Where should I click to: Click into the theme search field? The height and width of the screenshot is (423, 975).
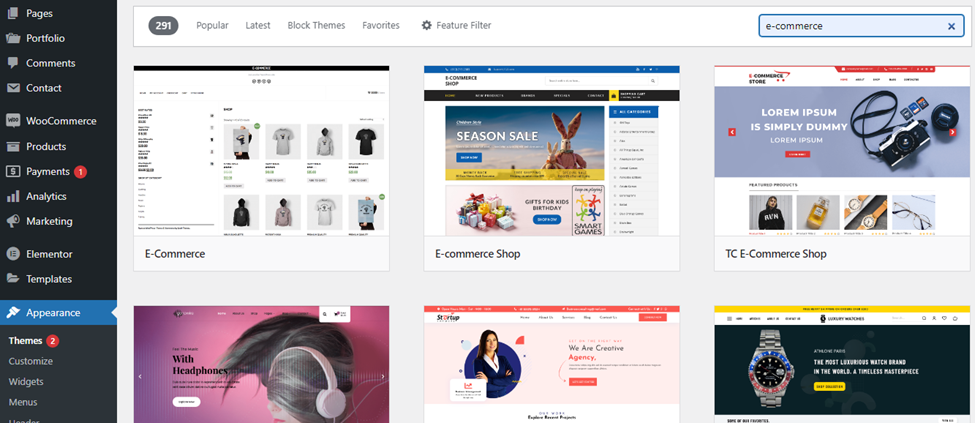852,26
